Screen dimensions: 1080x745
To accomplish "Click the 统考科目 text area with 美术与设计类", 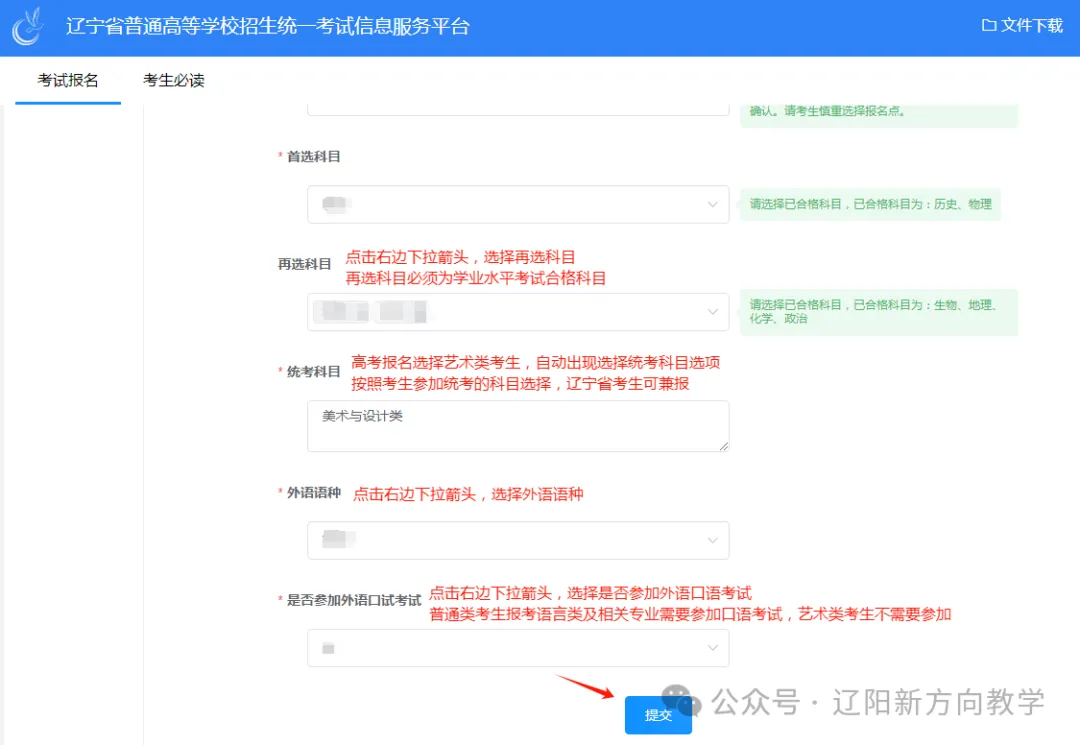I will [x=518, y=426].
